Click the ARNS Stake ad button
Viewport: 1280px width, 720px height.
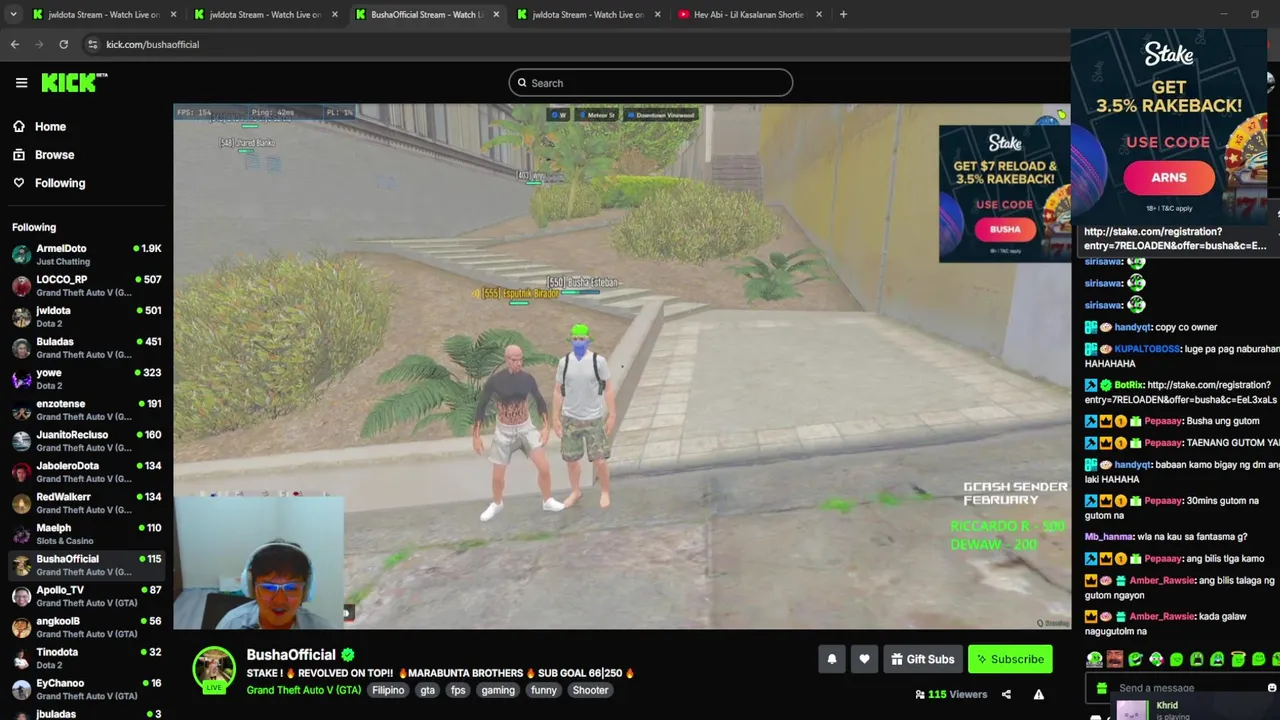coord(1169,178)
